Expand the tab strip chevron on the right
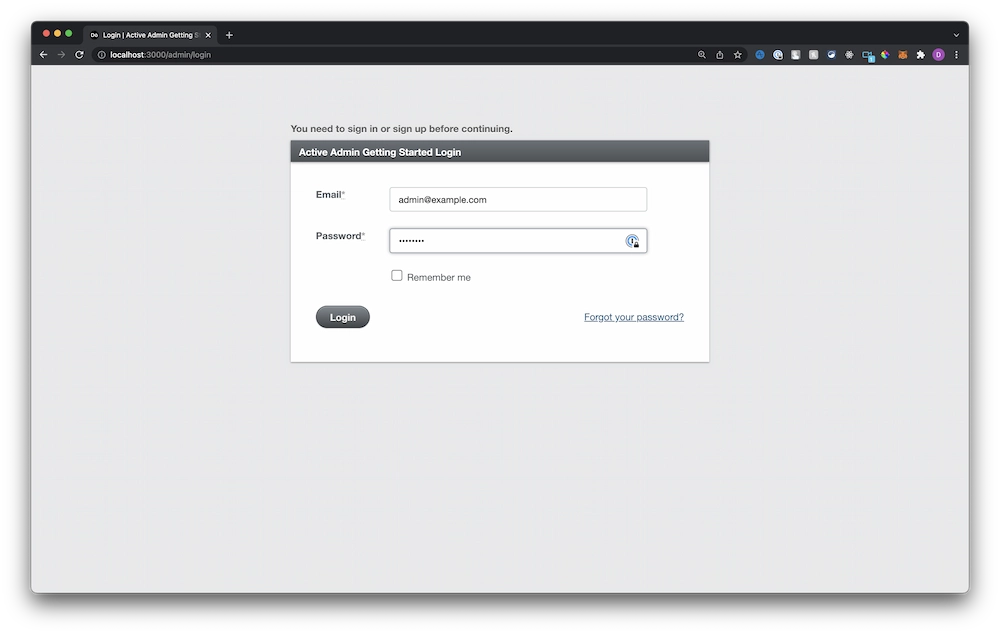Image resolution: width=1000 pixels, height=634 pixels. coord(955,34)
